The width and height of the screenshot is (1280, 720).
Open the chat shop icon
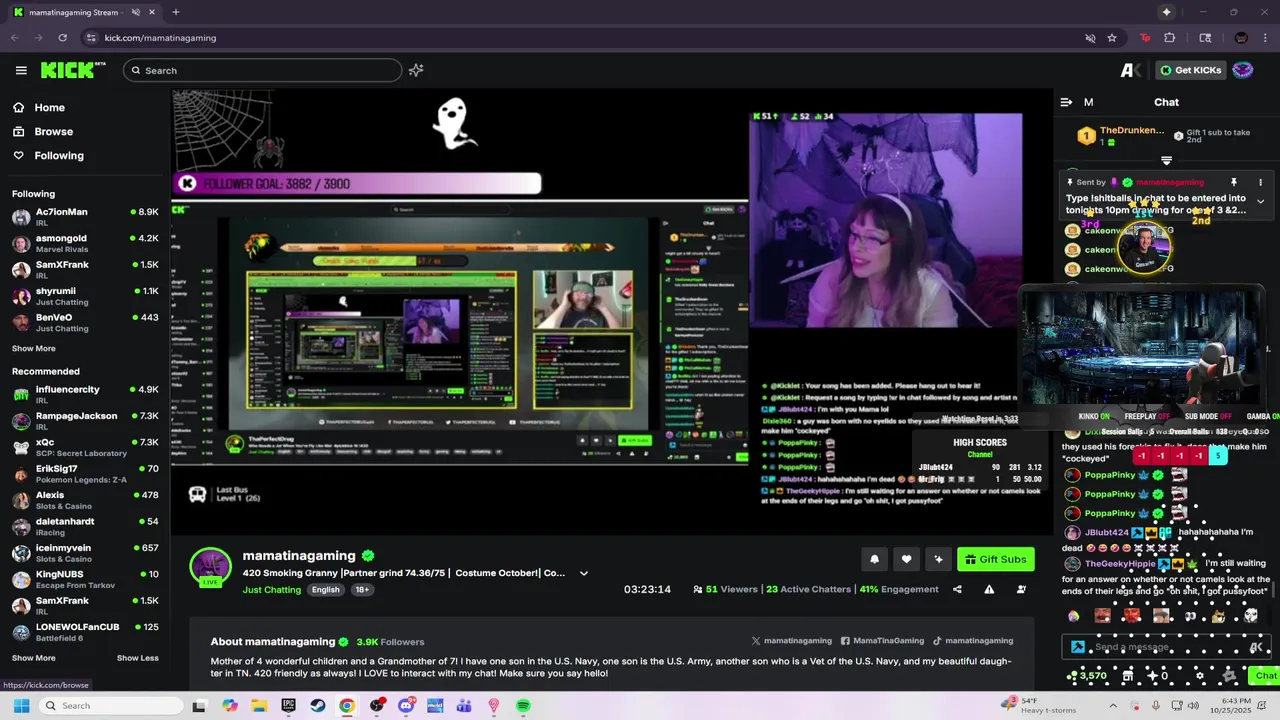1128,676
